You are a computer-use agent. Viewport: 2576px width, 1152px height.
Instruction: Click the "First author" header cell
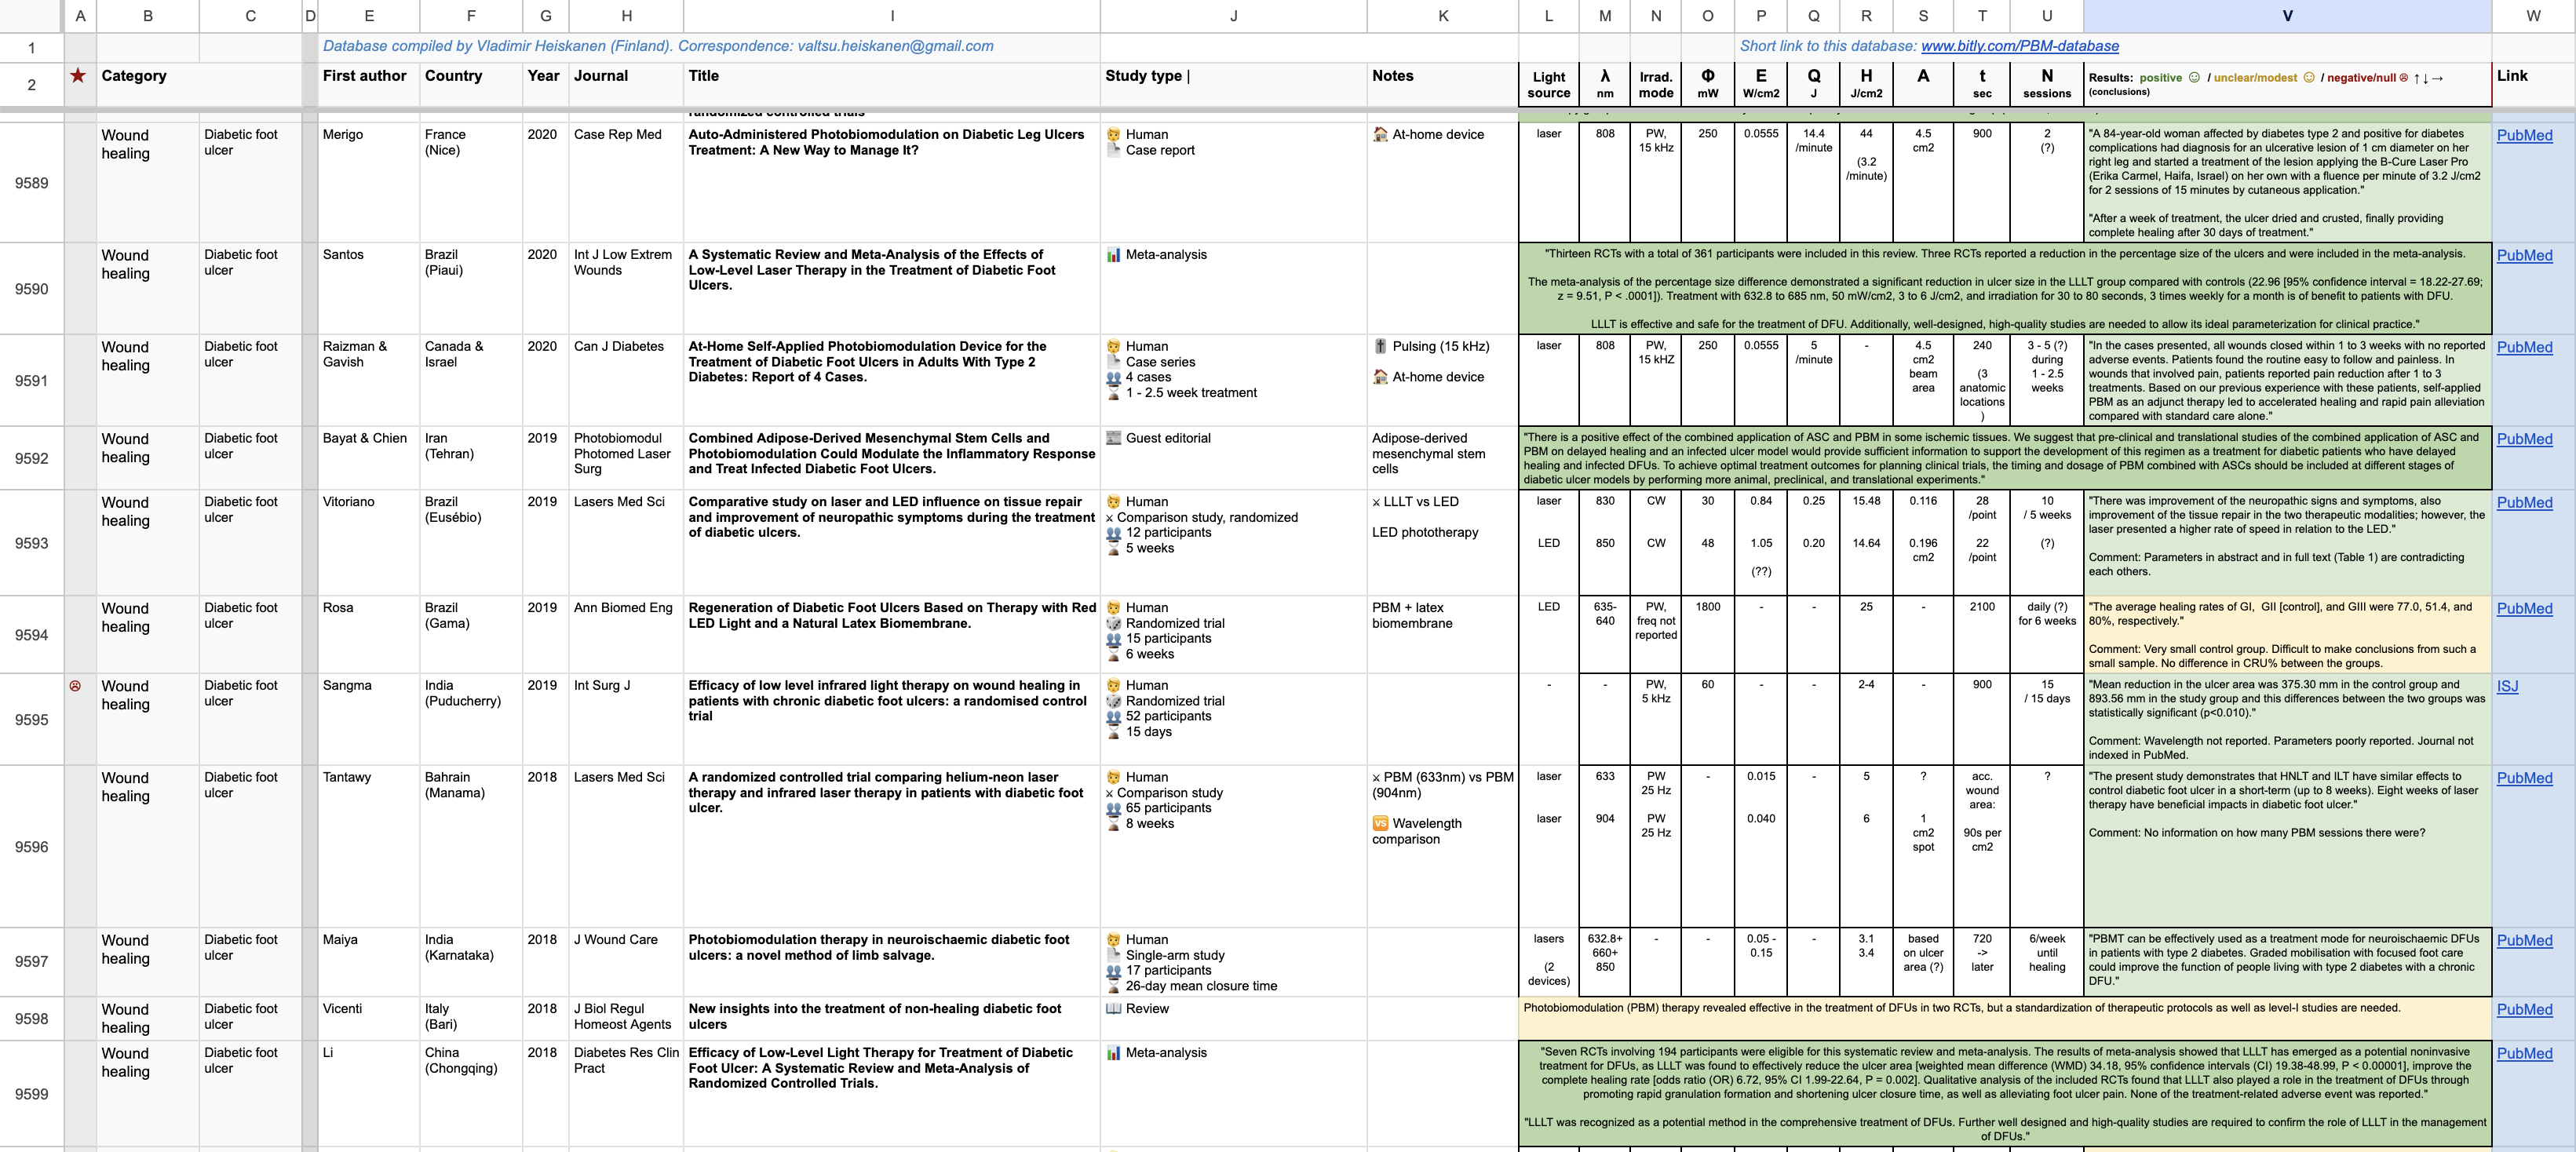tap(369, 85)
